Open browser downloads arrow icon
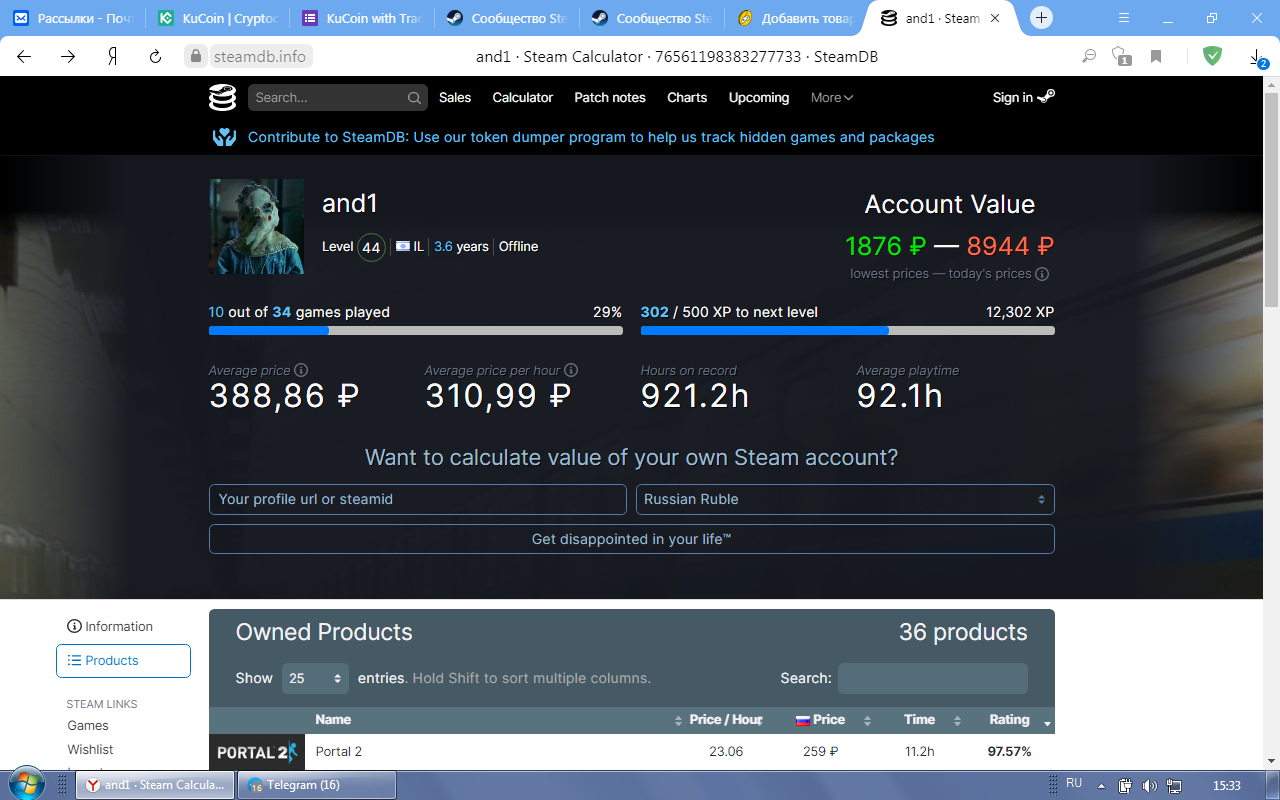This screenshot has height=800, width=1280. (x=1258, y=58)
